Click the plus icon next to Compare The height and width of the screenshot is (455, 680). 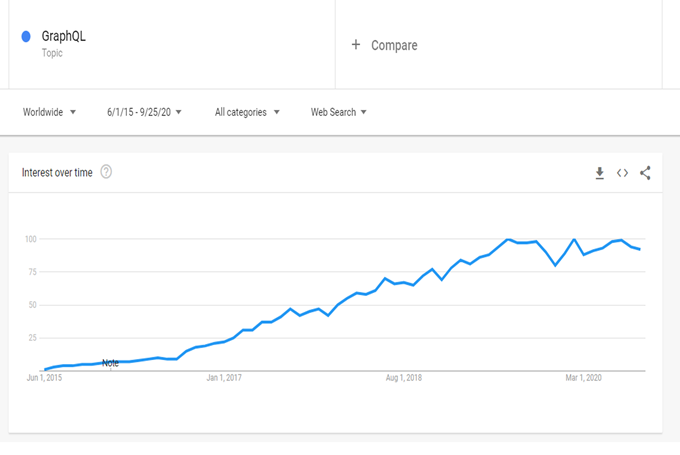pos(356,45)
